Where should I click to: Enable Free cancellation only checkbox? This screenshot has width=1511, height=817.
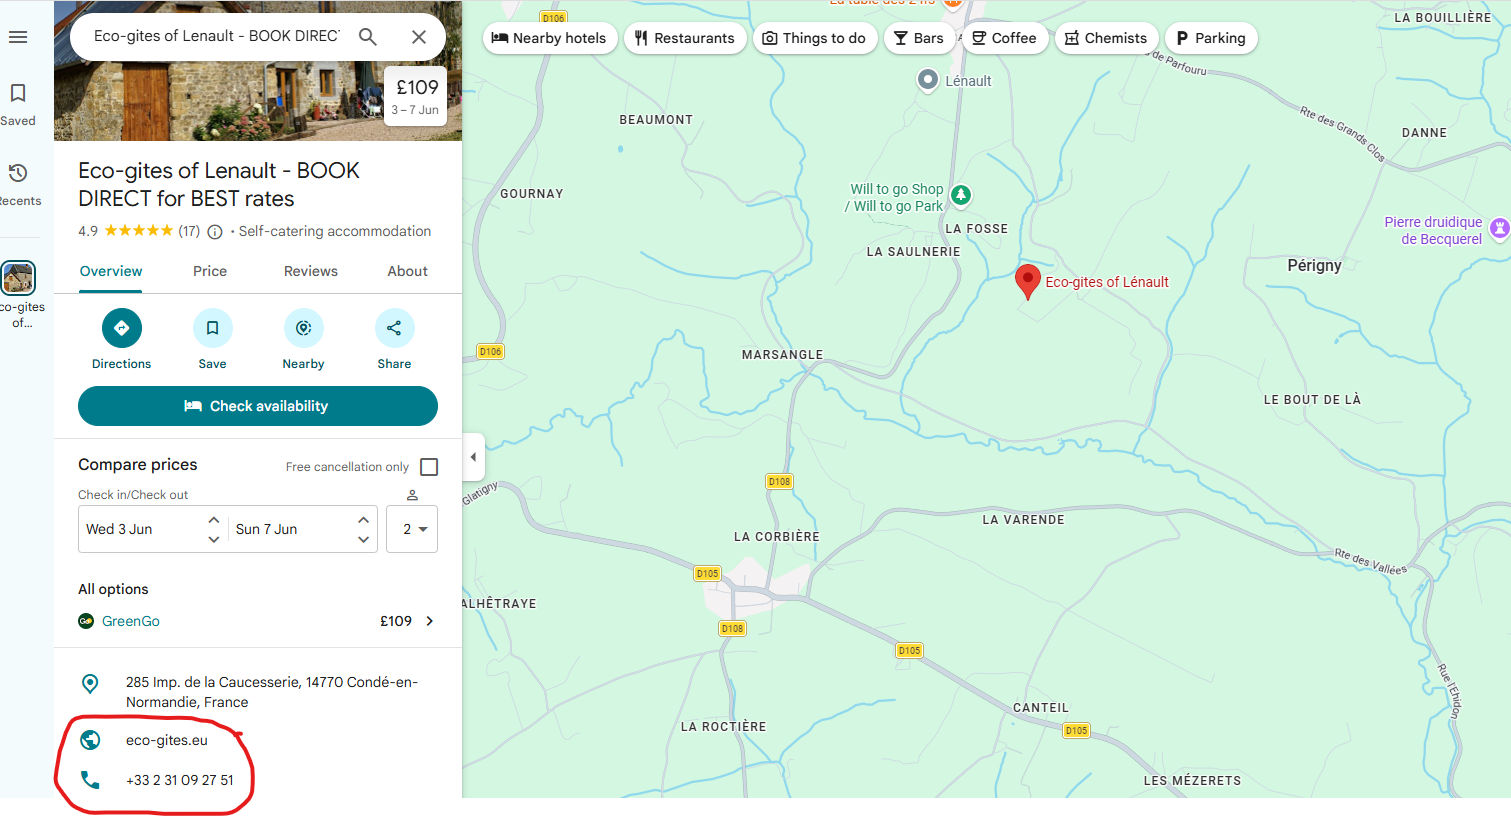pos(429,467)
